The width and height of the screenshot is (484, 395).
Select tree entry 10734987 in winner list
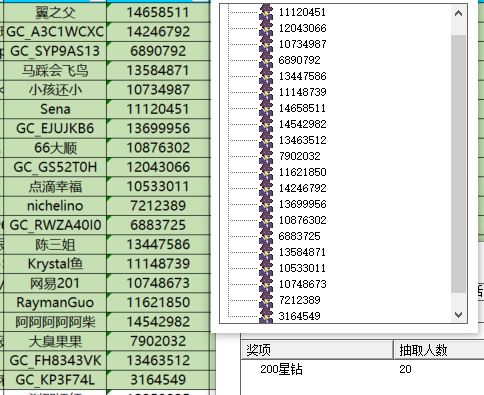(x=302, y=44)
